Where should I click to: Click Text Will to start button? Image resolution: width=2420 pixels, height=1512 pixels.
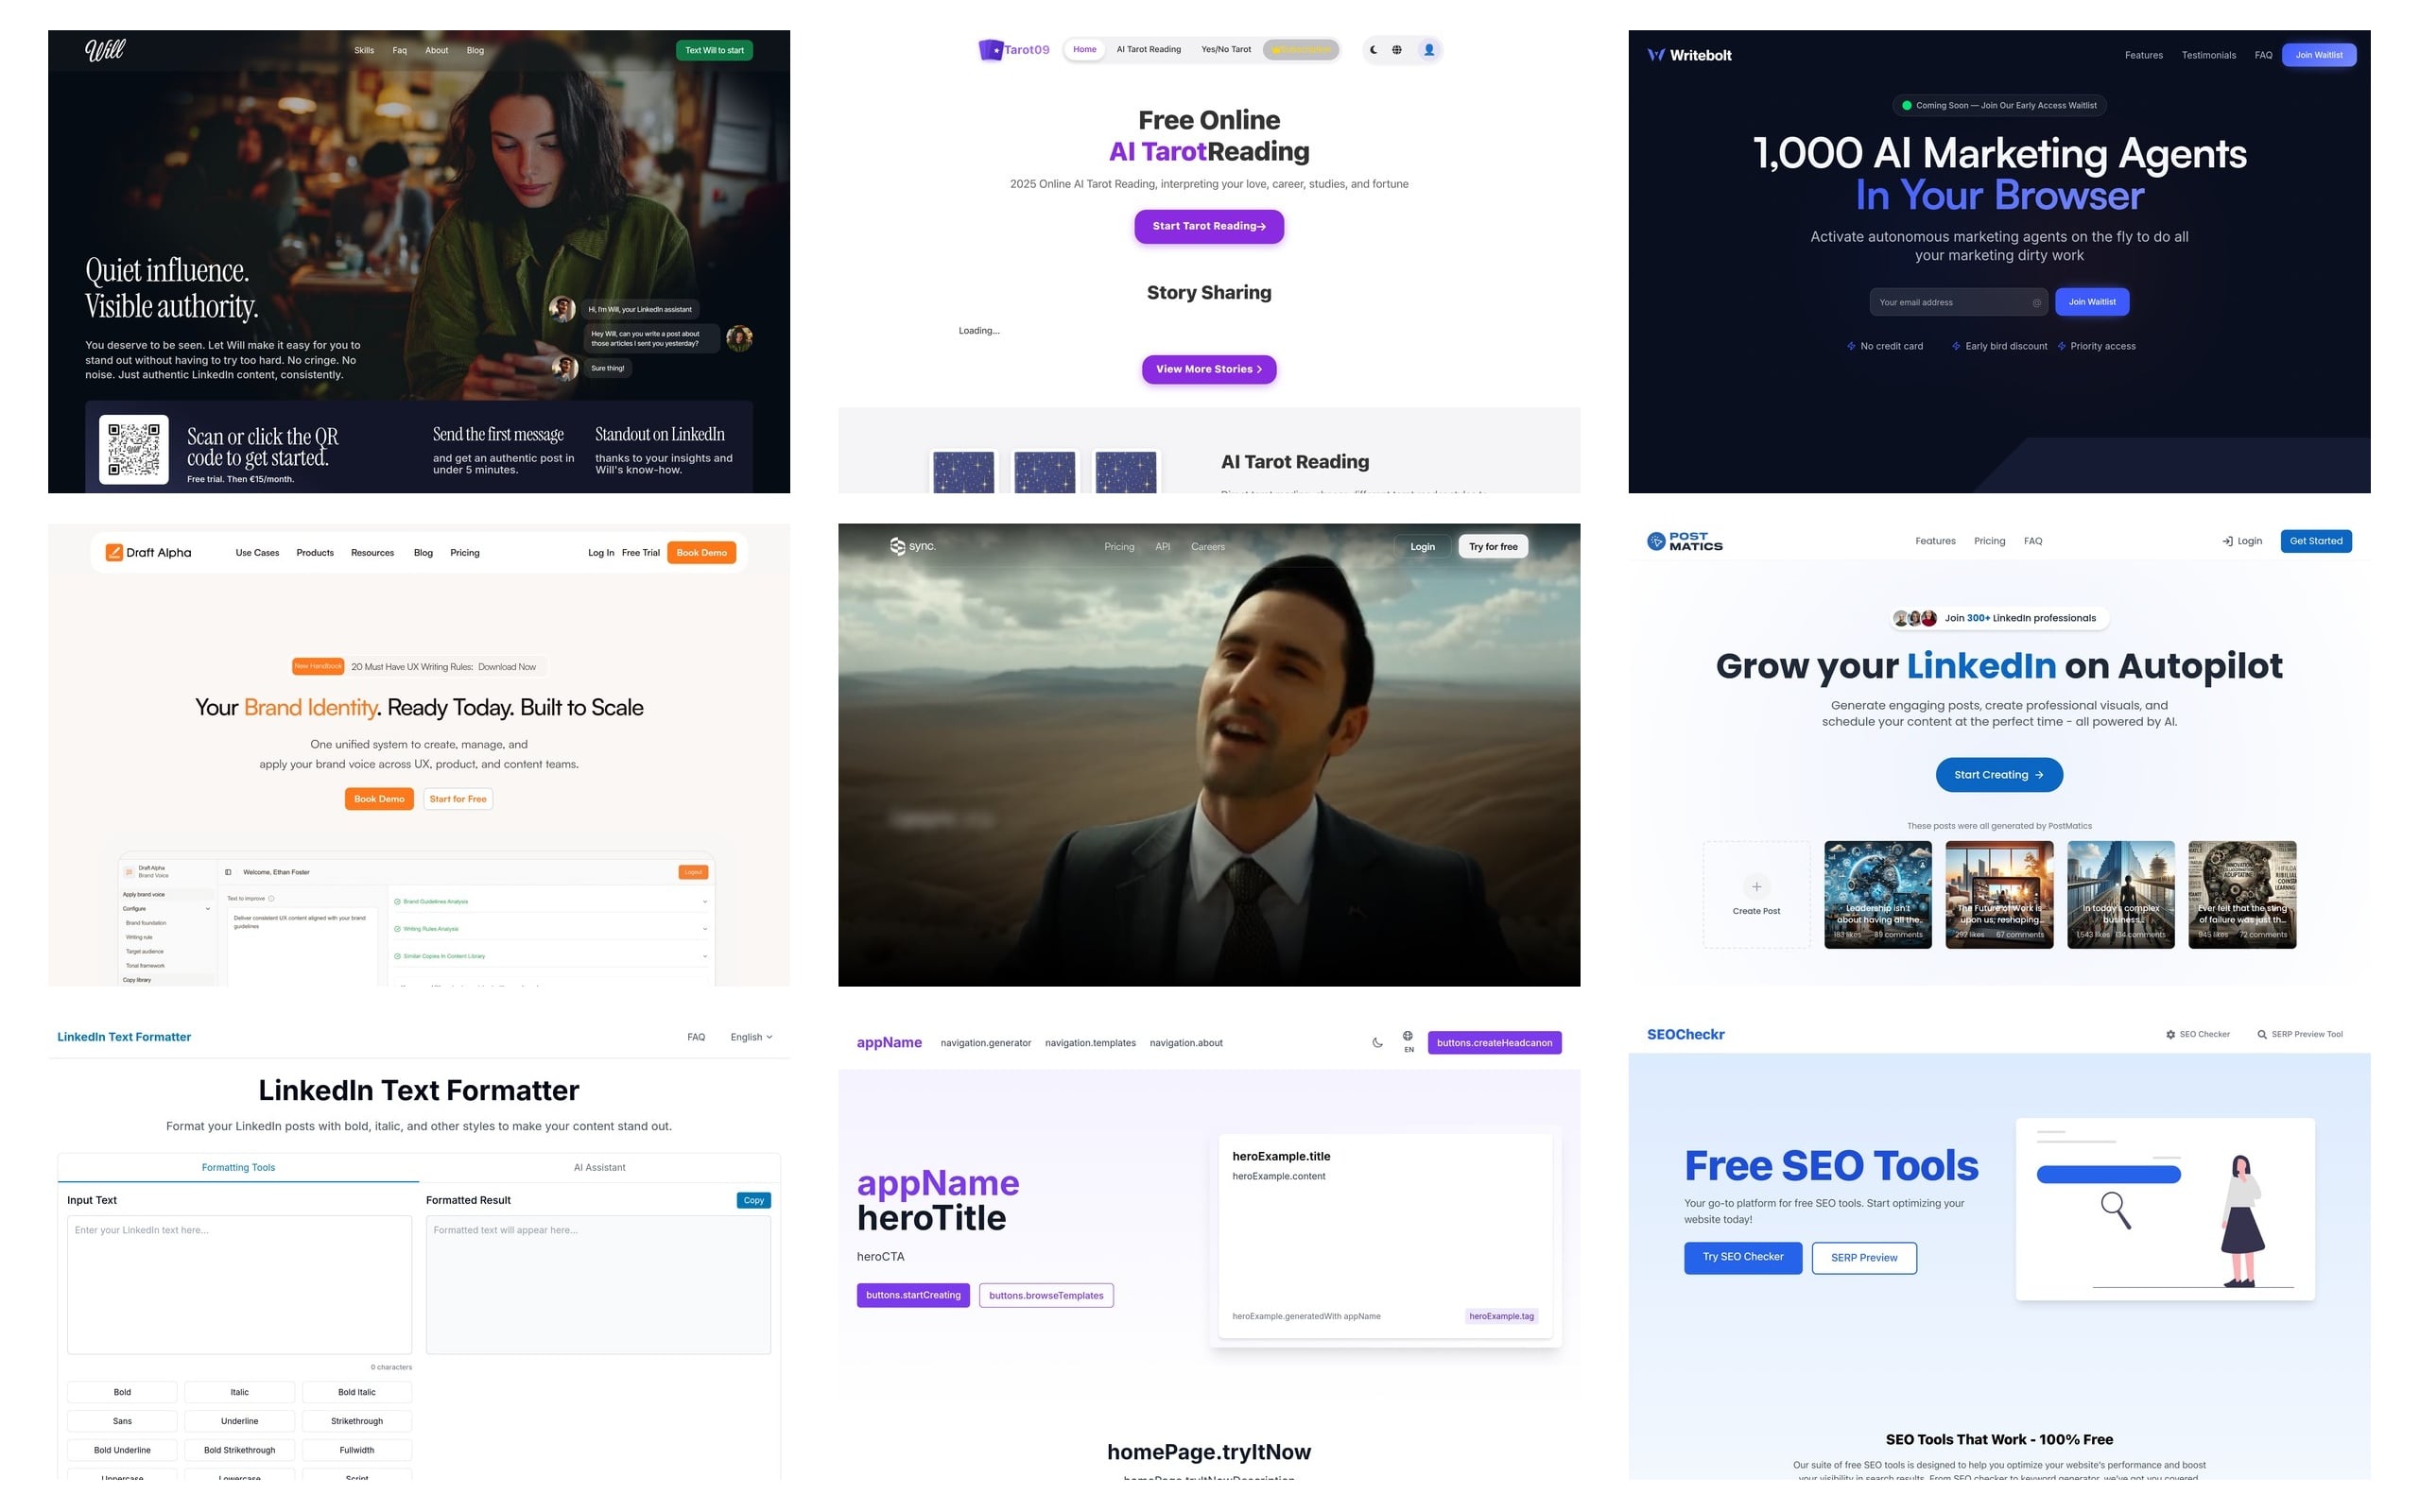(x=714, y=50)
